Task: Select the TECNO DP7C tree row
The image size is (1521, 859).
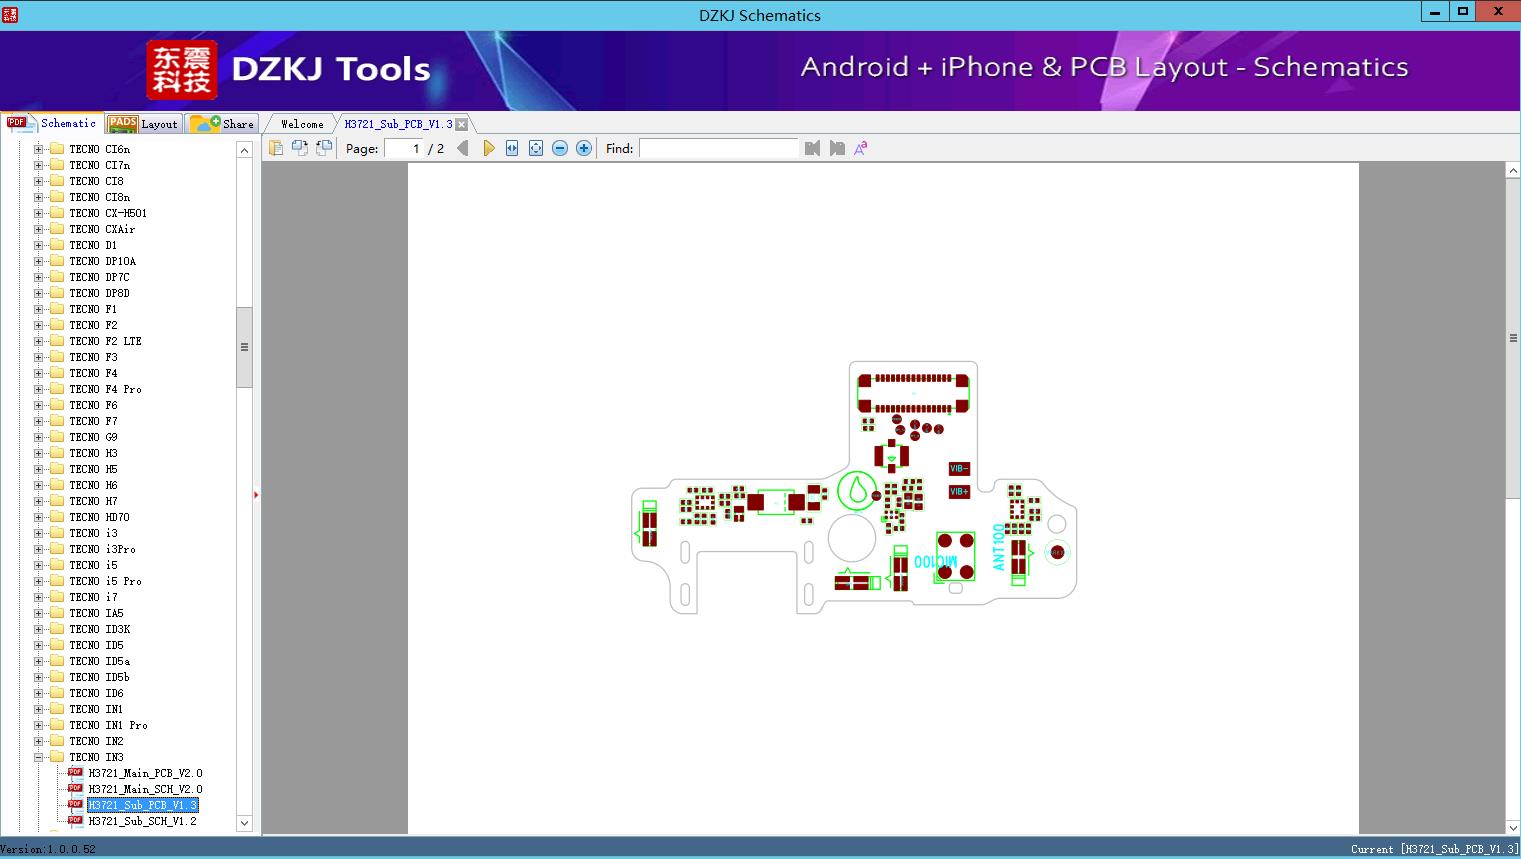Action: (x=99, y=277)
